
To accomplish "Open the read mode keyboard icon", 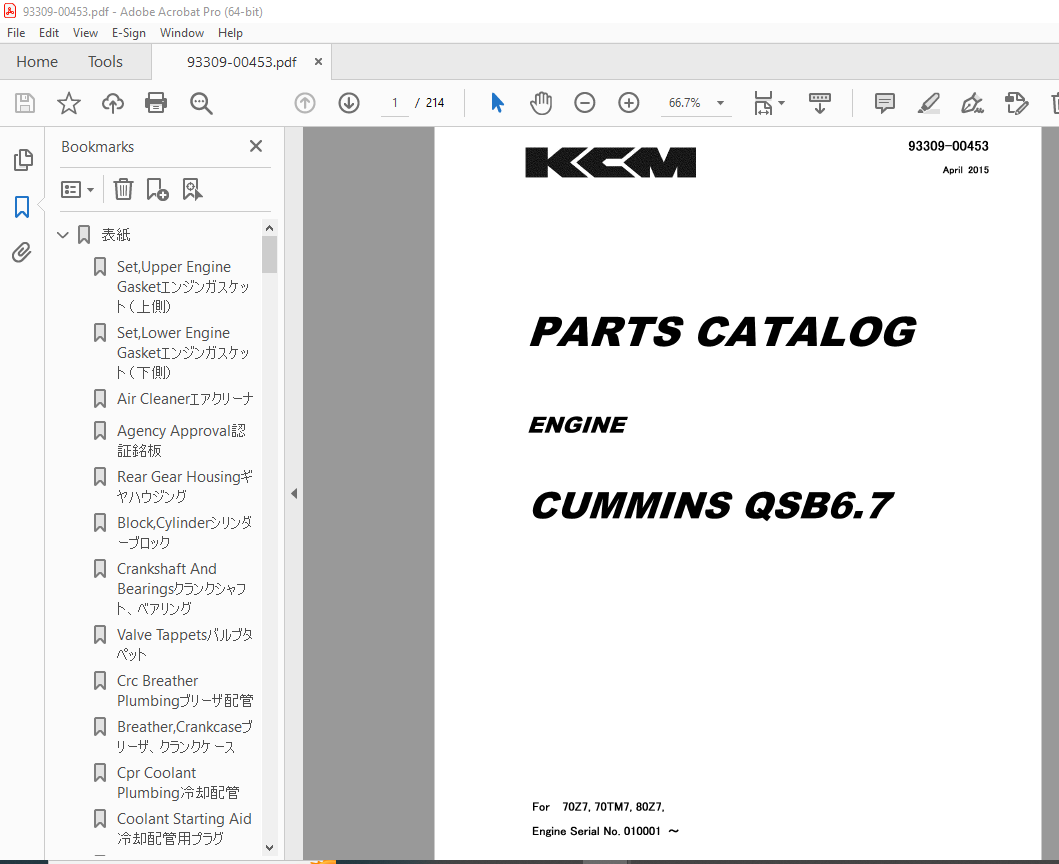I will (819, 103).
